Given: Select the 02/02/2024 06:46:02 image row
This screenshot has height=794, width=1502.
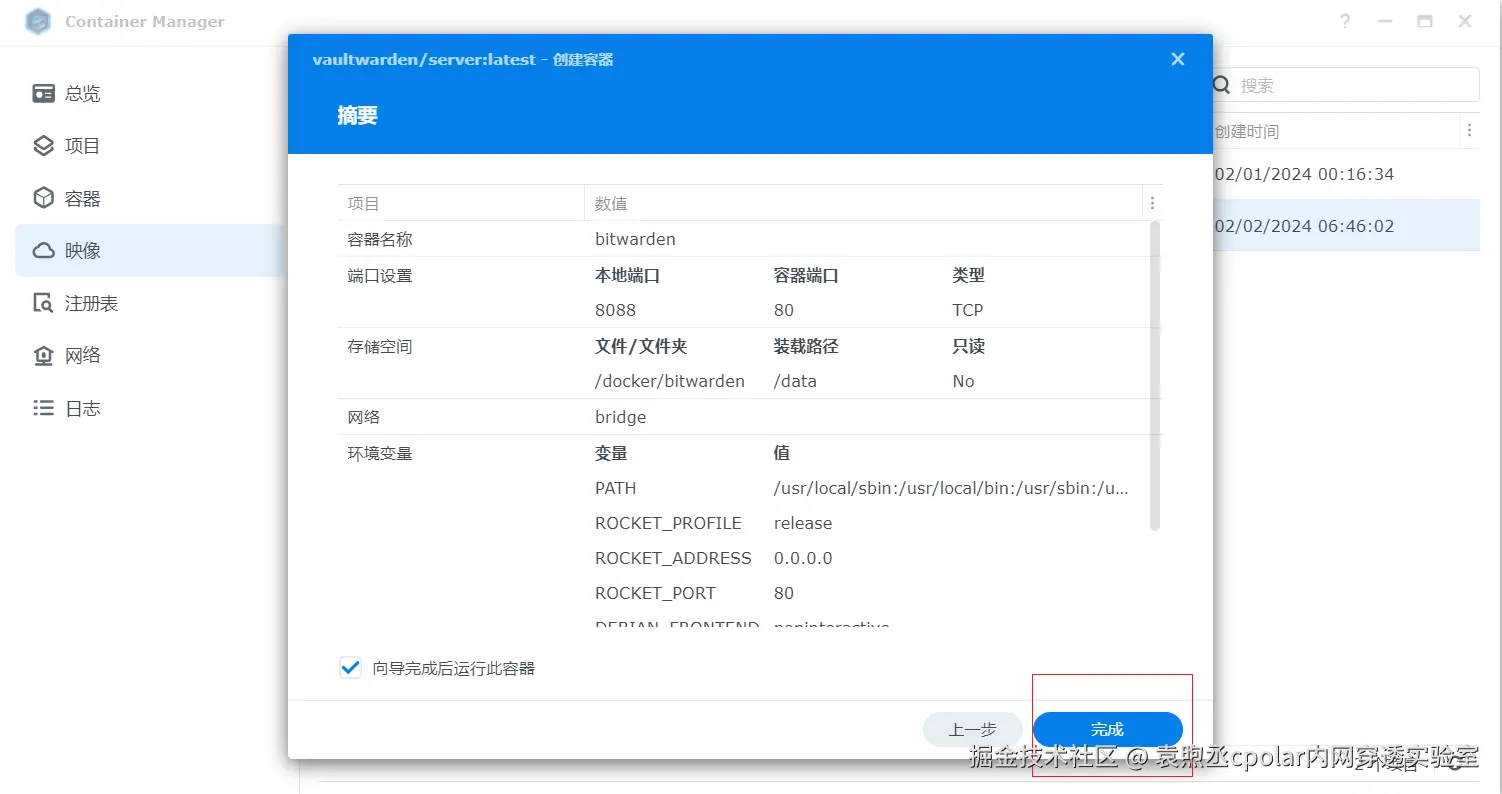Looking at the screenshot, I should pos(1345,226).
